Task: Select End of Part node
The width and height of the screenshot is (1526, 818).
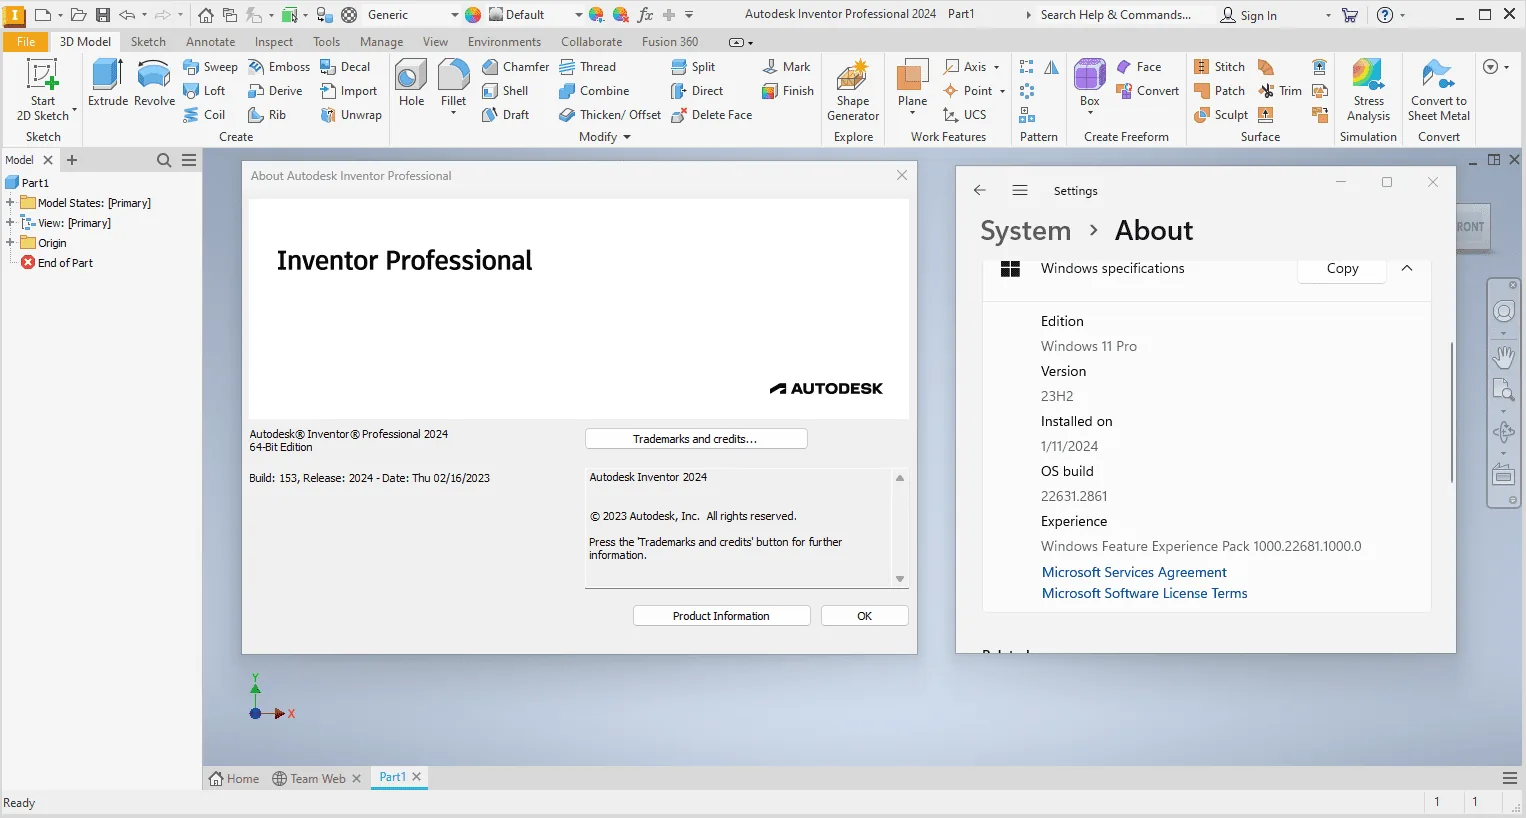Action: [57, 263]
